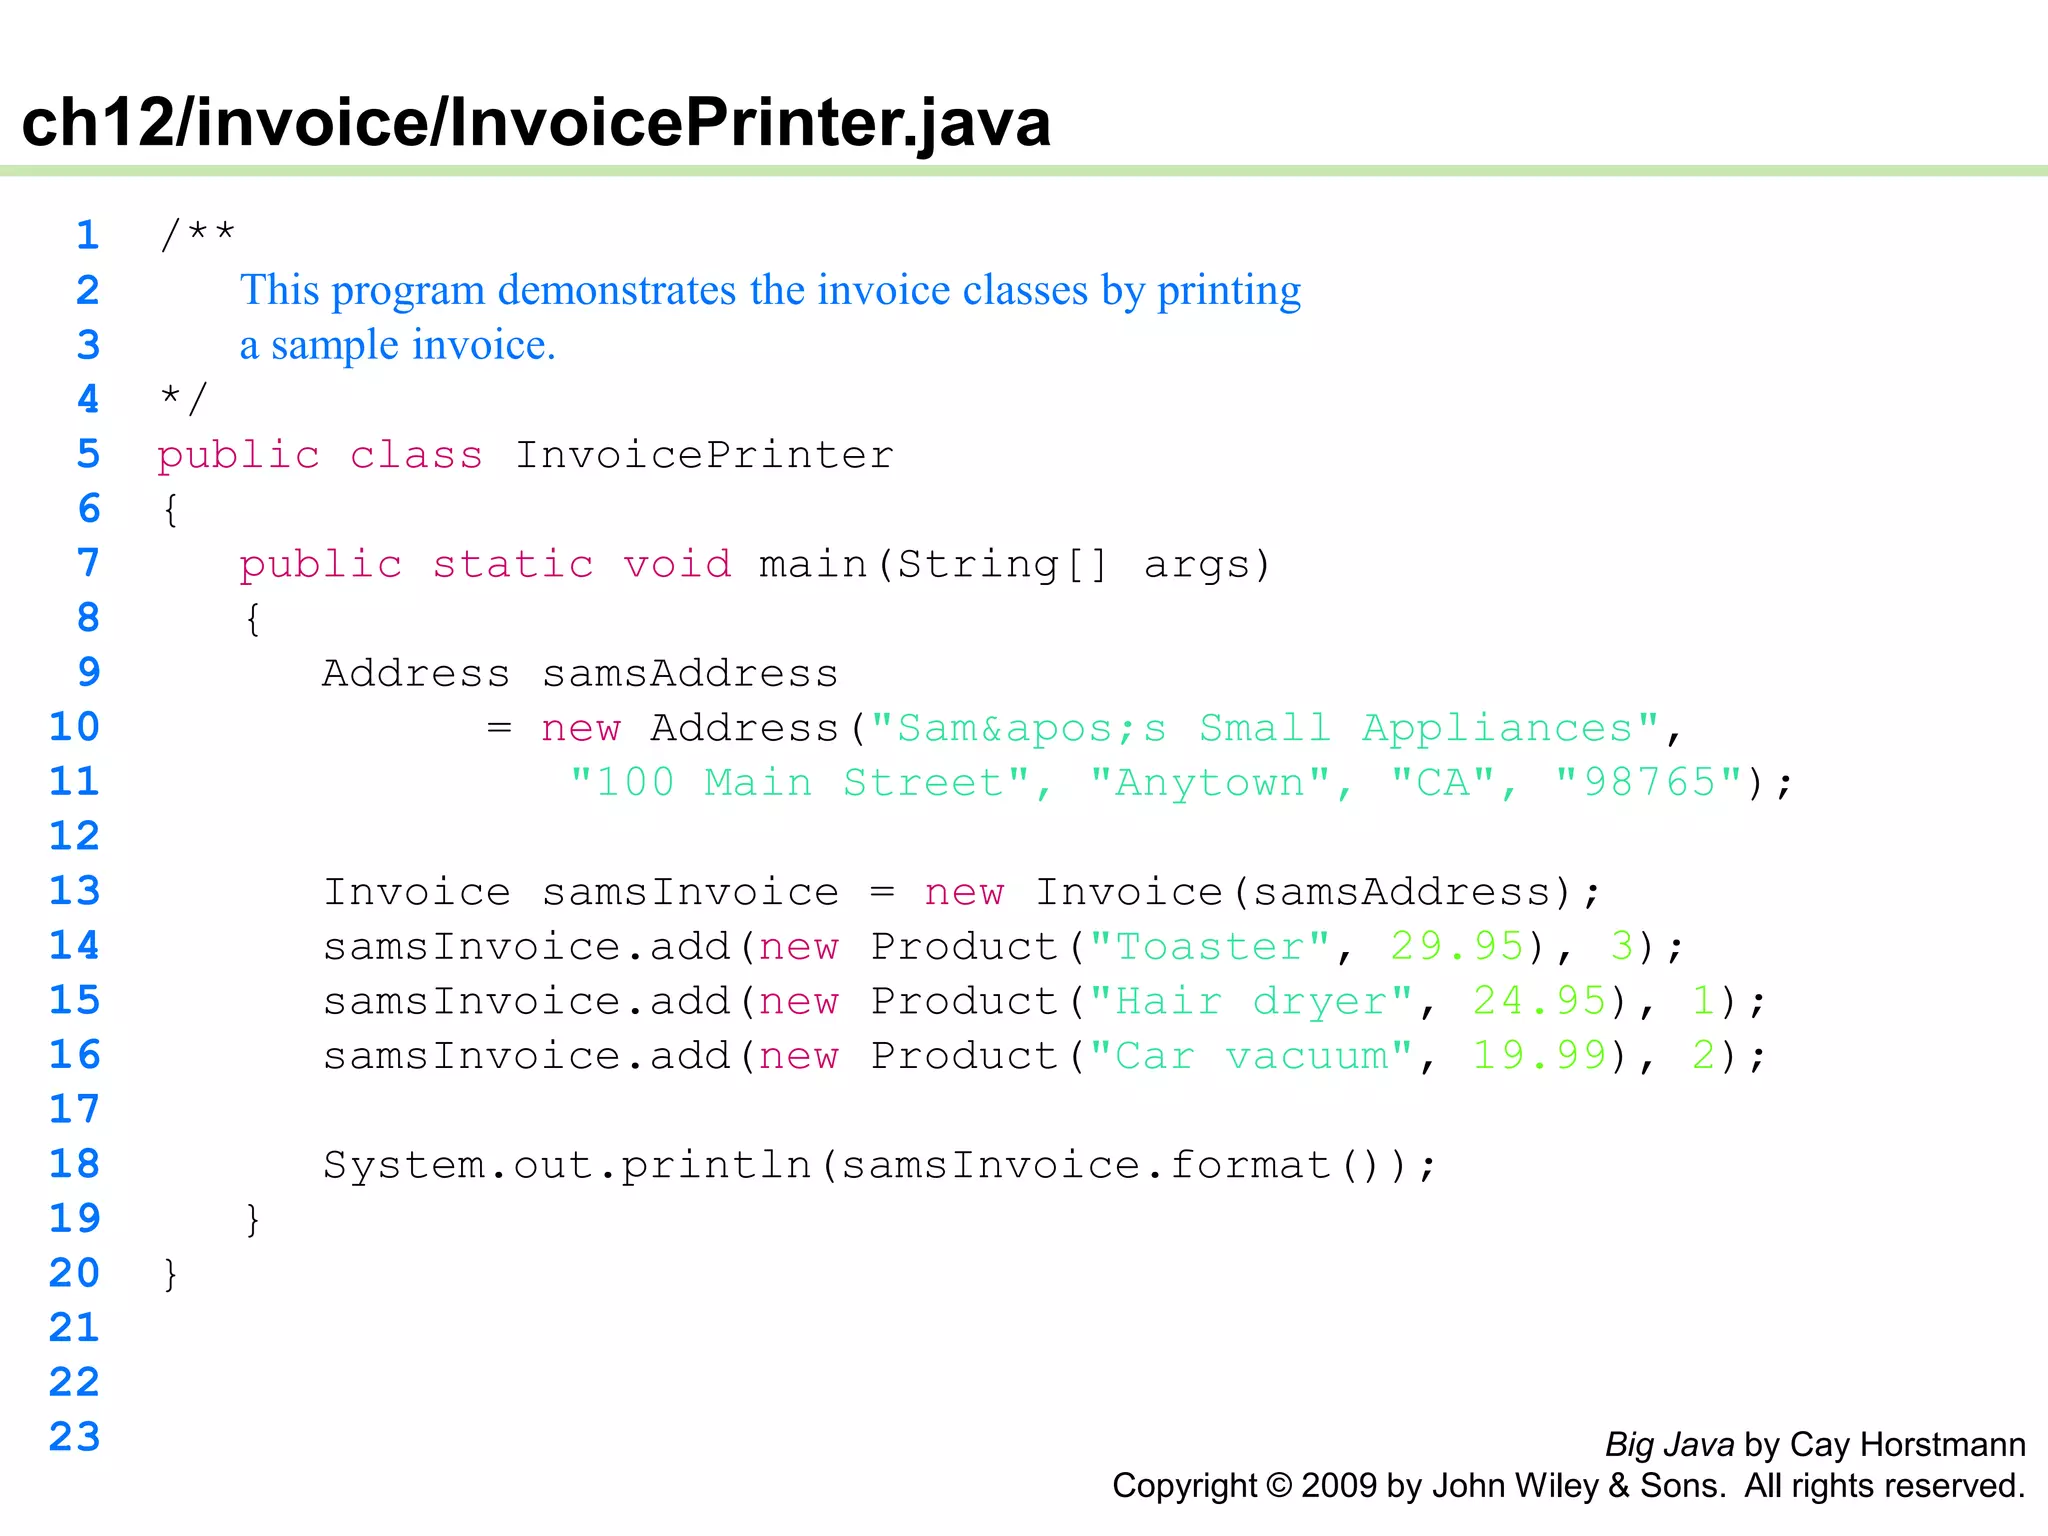The image size is (2048, 1536).
Task: Click the comment text 'a sample invoice.'
Action: [x=397, y=345]
